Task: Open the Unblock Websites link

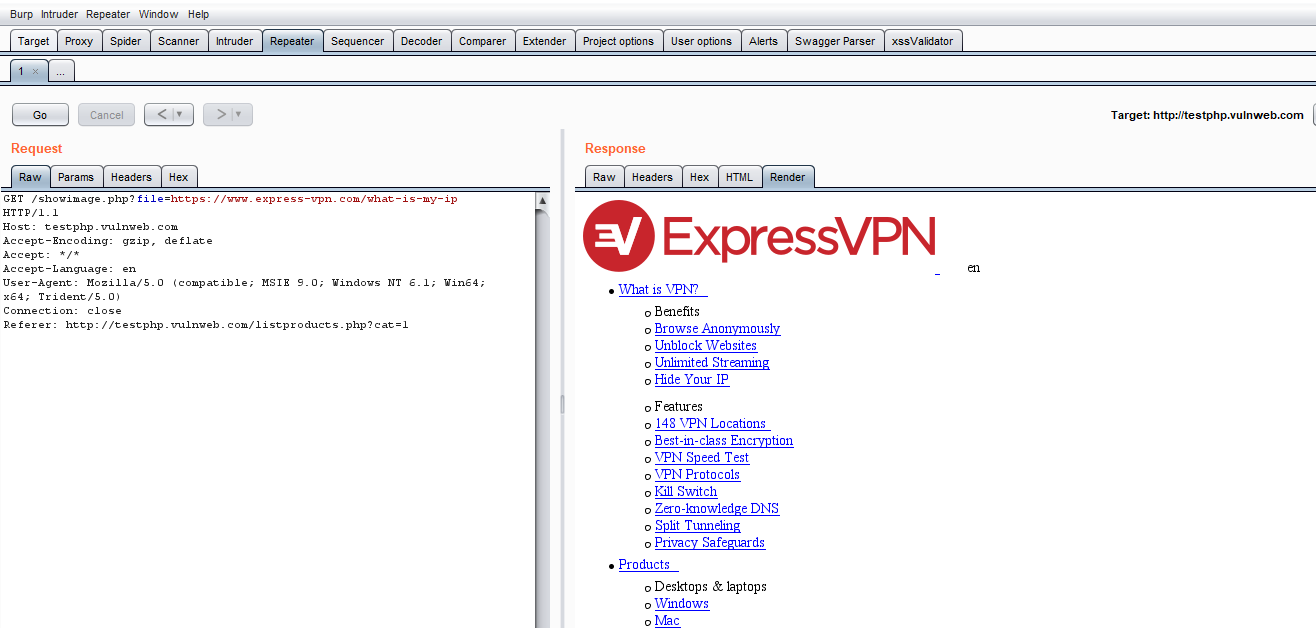Action: 706,345
